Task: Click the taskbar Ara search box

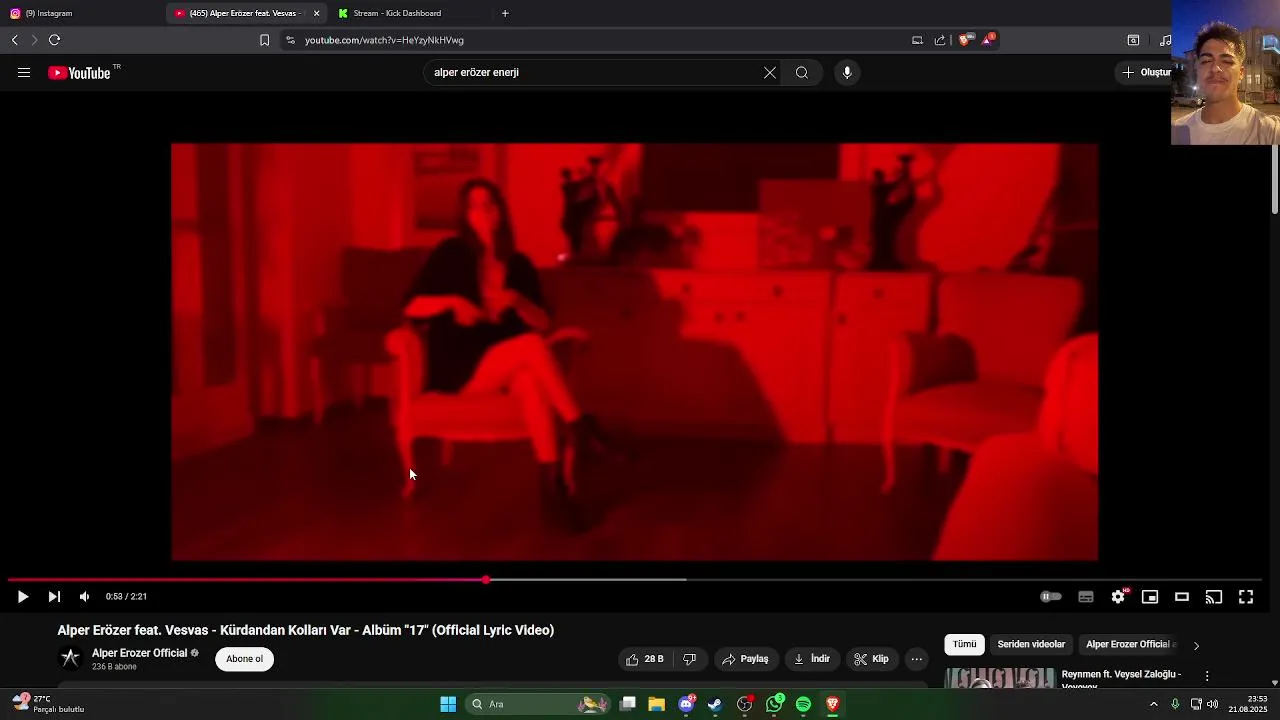Action: tap(540, 704)
